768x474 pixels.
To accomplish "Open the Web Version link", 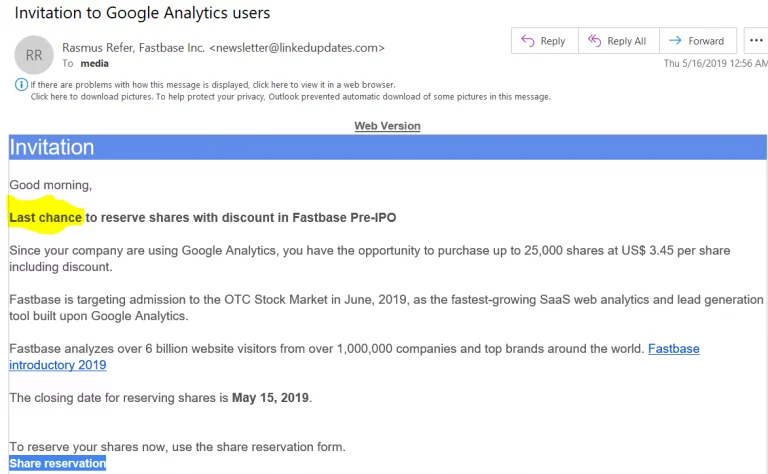I will [x=387, y=126].
